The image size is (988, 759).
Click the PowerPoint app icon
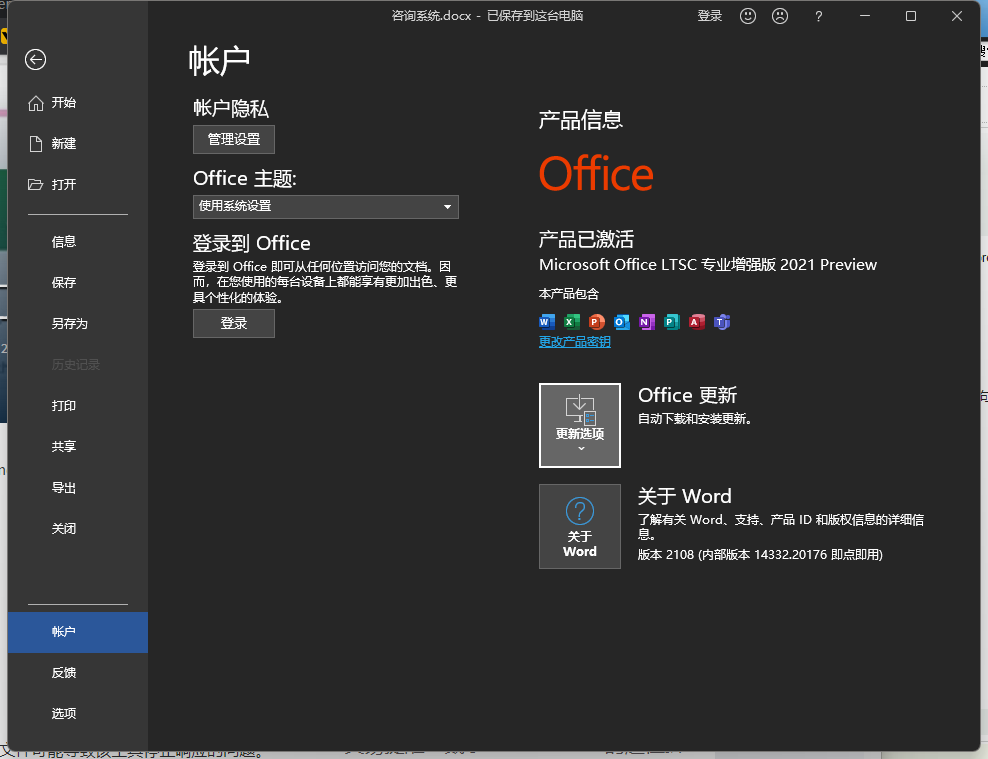tap(597, 322)
